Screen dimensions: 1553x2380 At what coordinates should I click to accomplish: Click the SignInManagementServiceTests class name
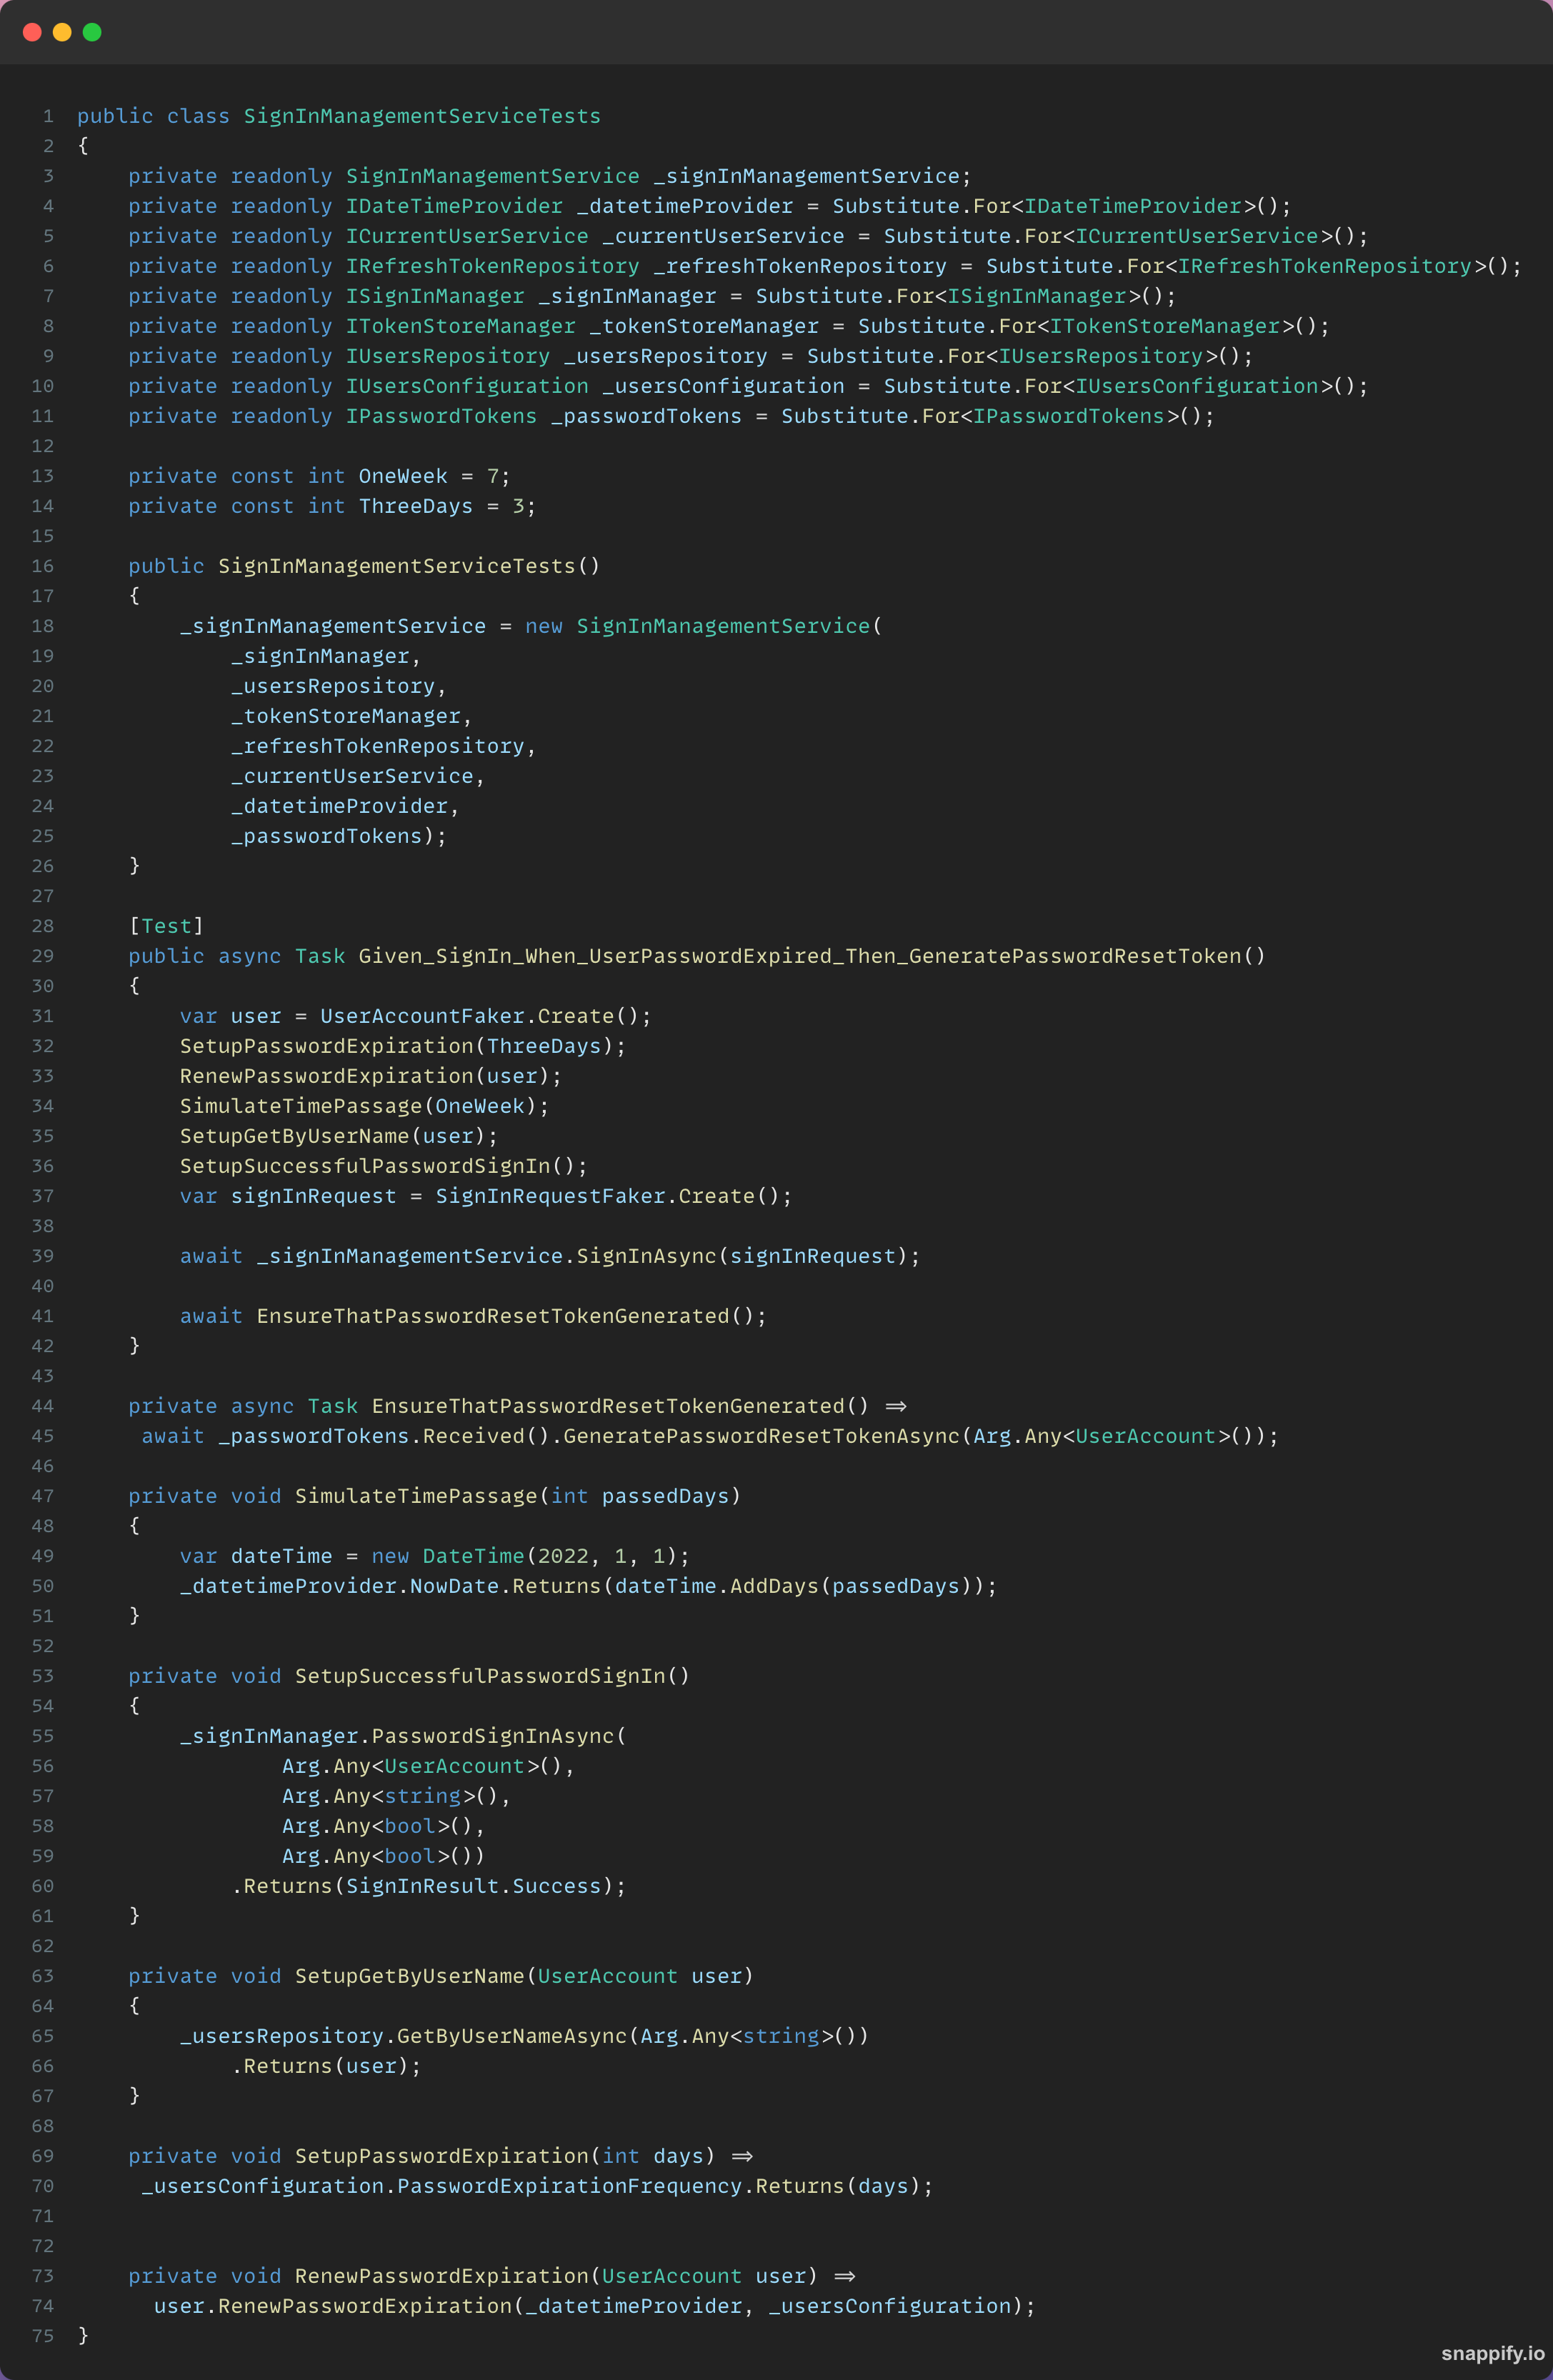click(x=422, y=116)
